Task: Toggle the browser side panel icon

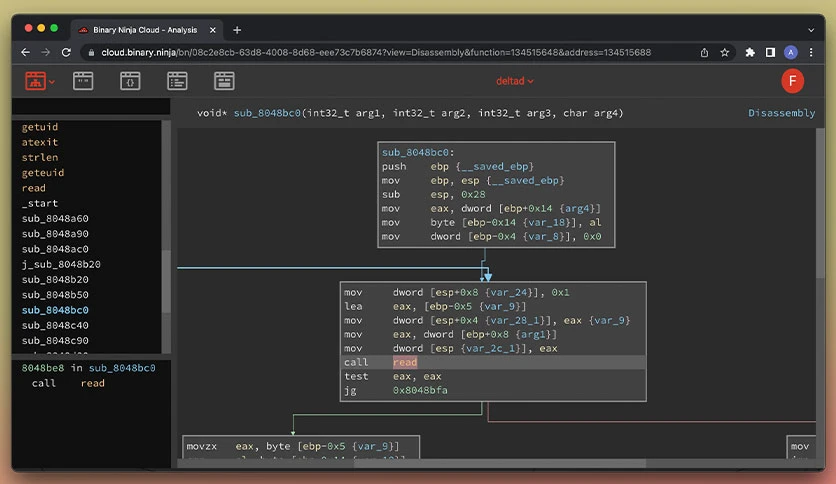Action: 770,52
